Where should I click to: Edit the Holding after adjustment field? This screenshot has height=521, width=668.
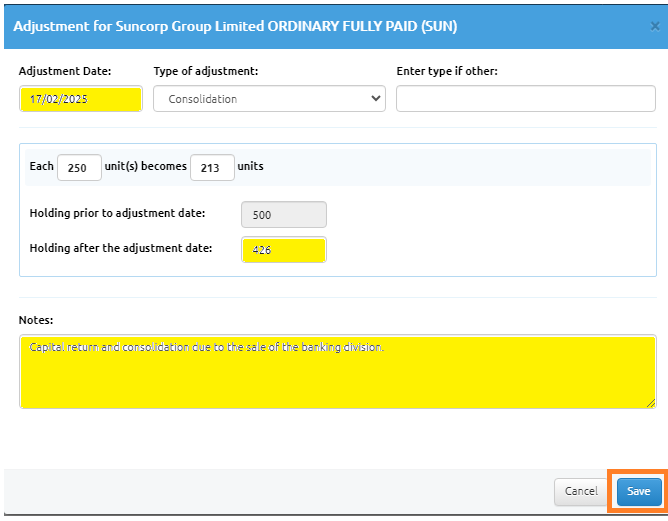(x=284, y=250)
